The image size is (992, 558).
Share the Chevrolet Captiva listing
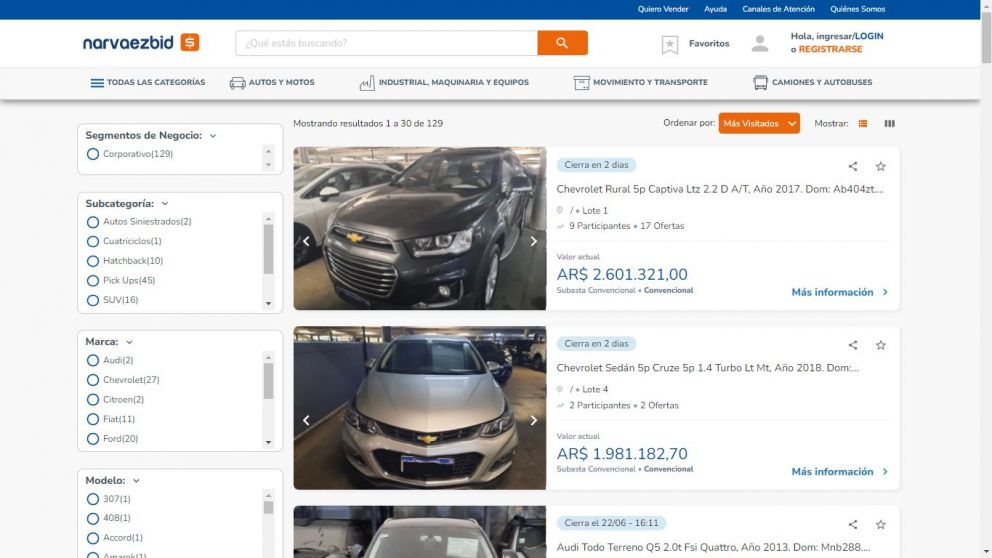tap(853, 166)
